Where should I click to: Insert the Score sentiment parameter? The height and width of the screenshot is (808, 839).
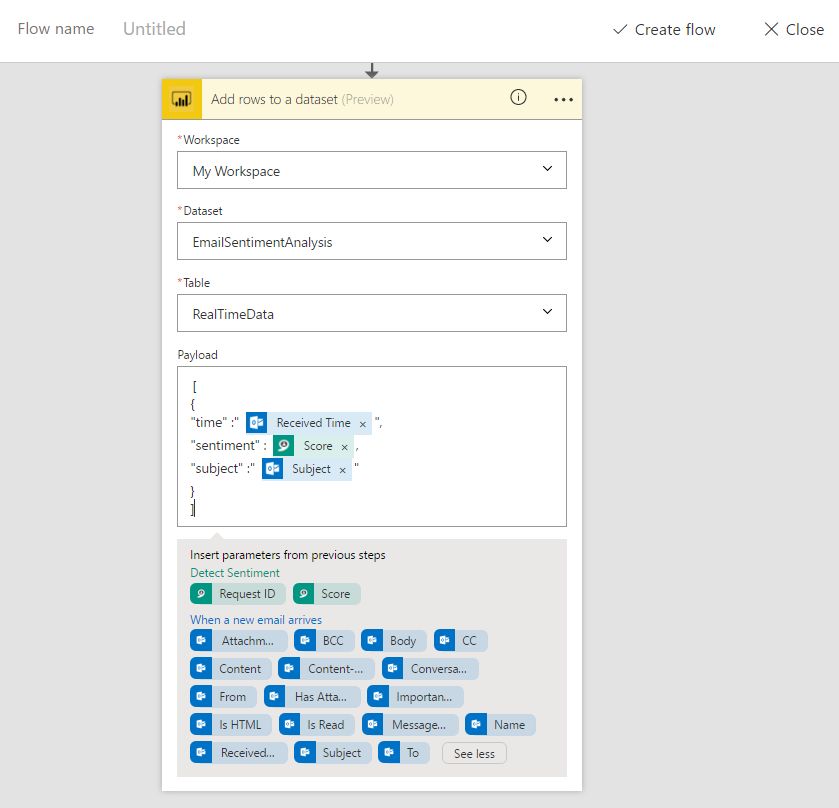326,594
